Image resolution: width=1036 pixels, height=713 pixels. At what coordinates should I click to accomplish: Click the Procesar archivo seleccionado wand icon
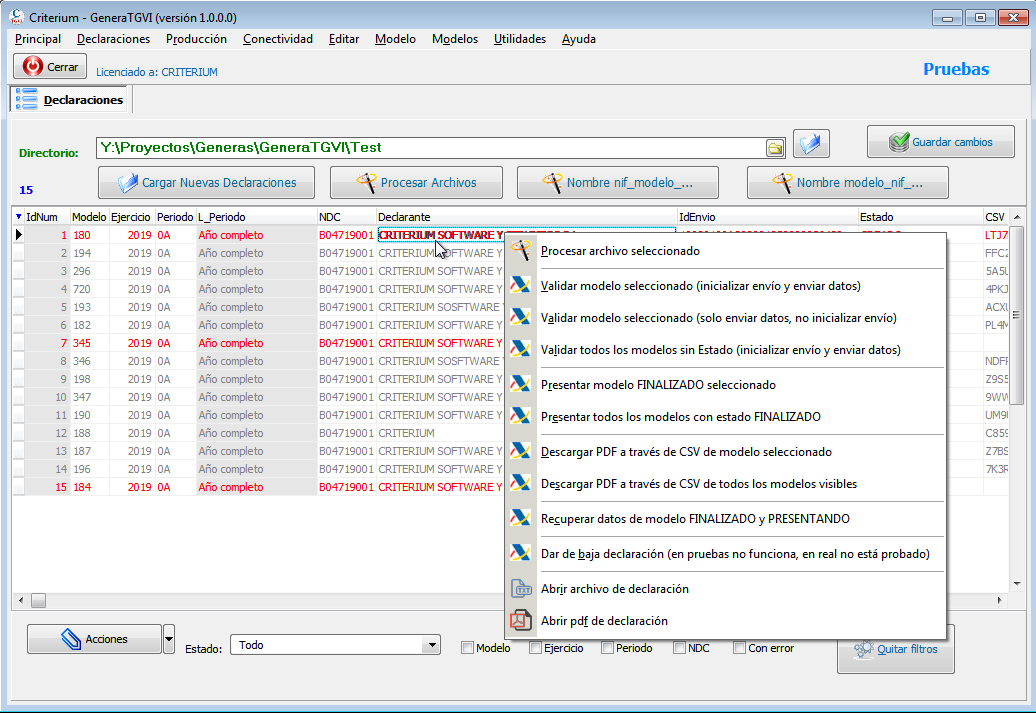(x=521, y=250)
